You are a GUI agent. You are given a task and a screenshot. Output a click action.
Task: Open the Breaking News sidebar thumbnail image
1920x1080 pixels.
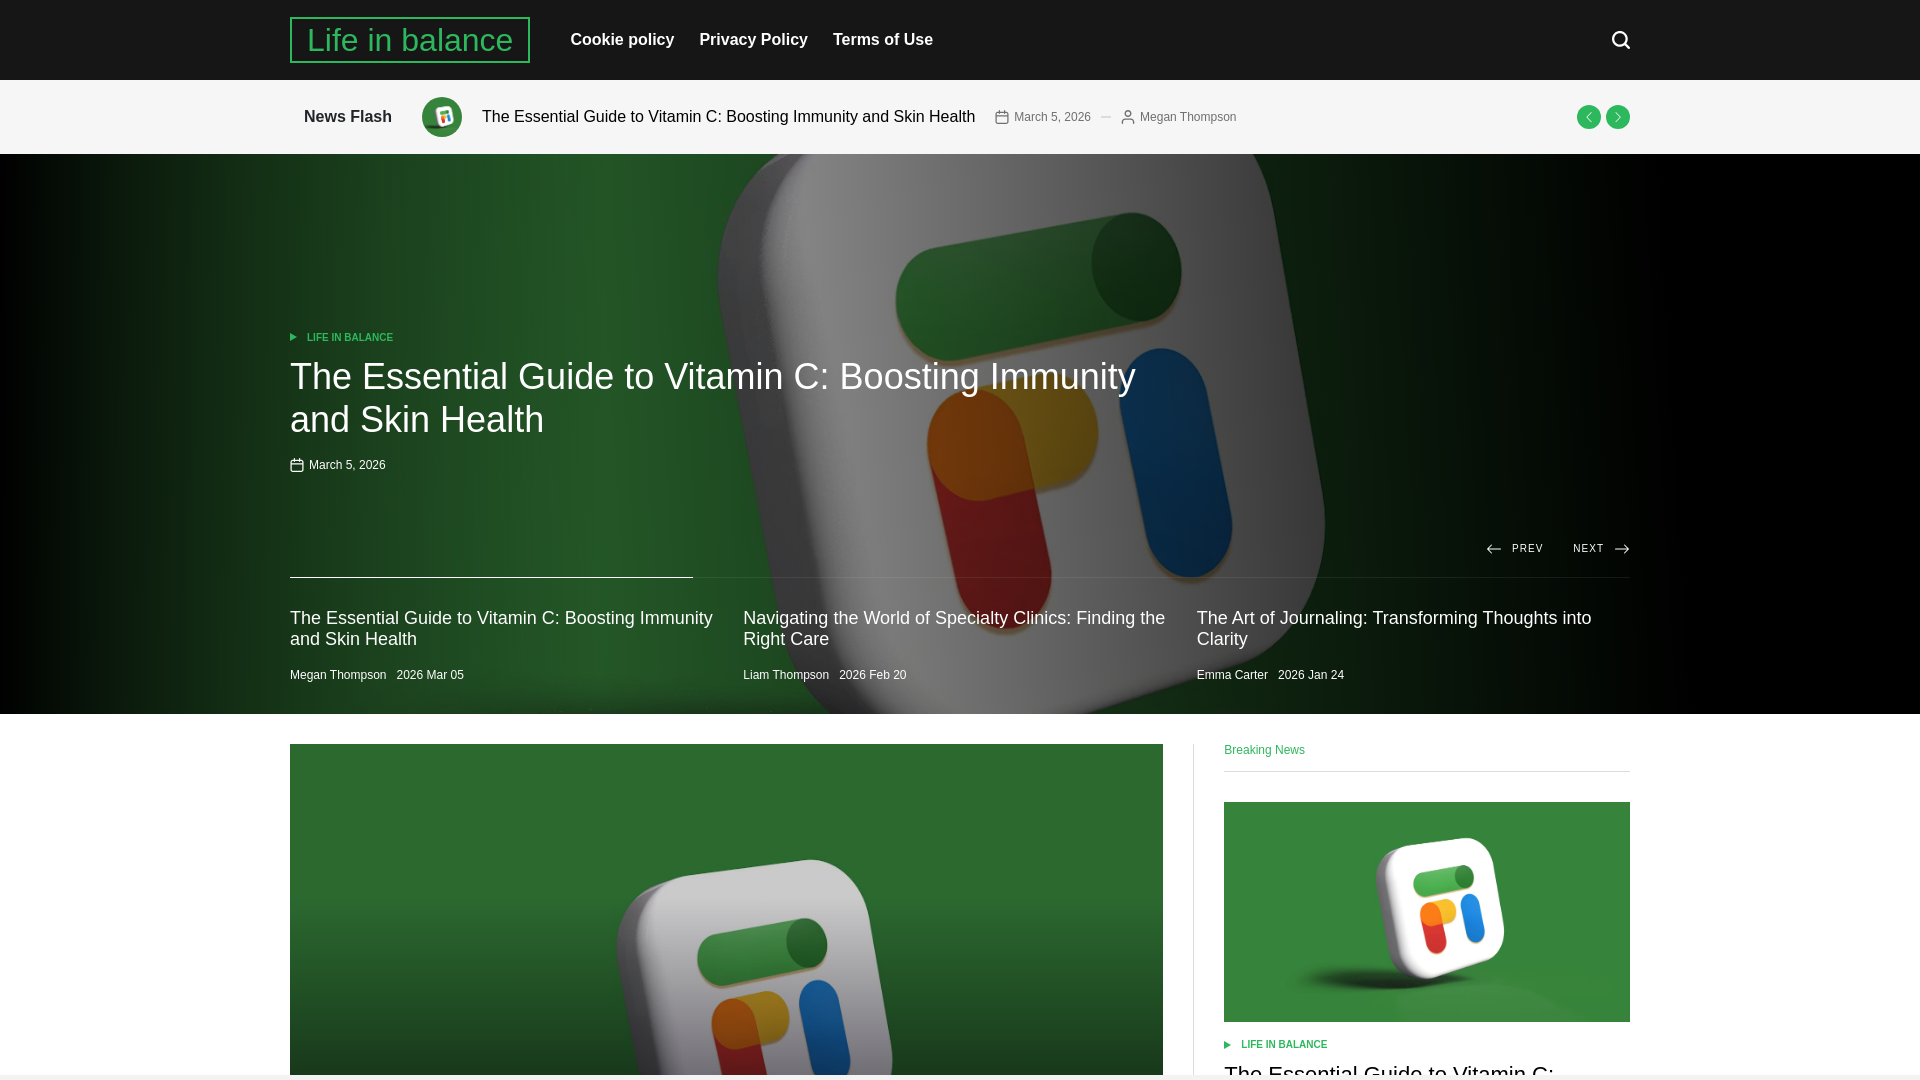(1426, 911)
